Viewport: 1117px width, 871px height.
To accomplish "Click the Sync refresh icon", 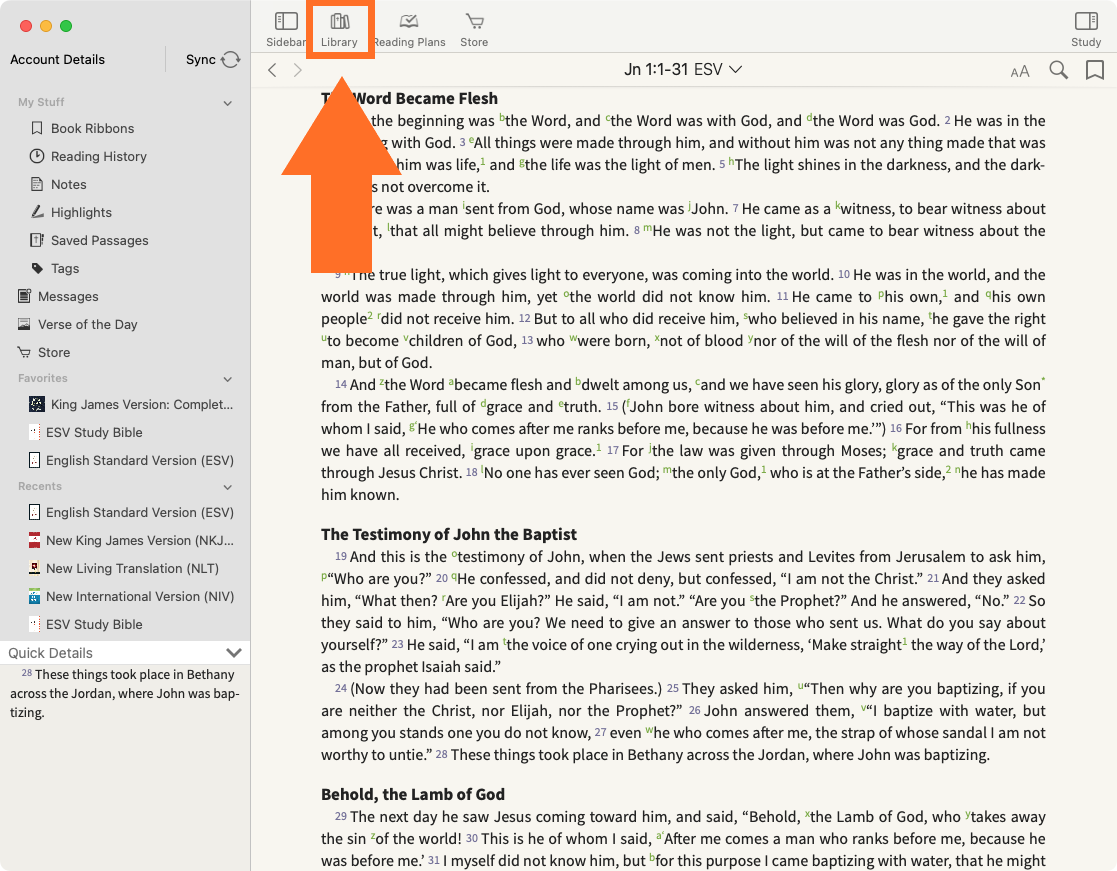I will pos(231,59).
